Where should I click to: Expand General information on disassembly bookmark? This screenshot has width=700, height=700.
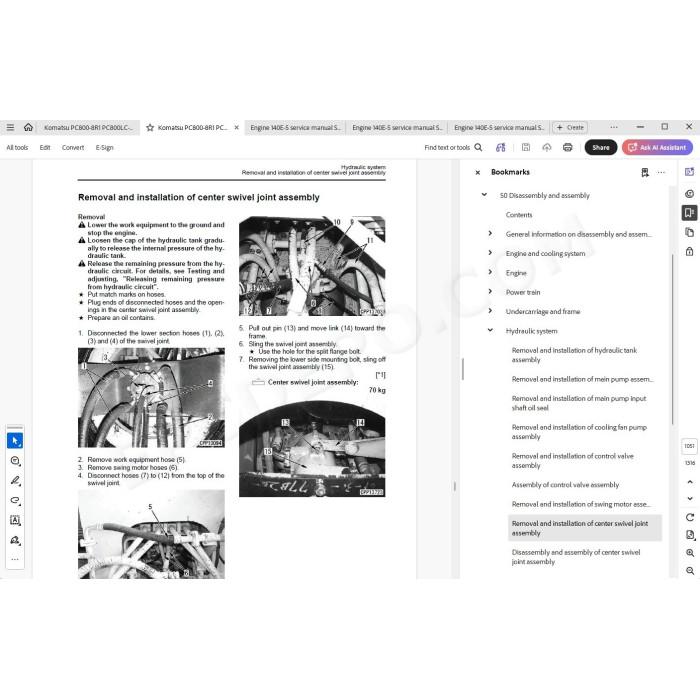(x=490, y=233)
